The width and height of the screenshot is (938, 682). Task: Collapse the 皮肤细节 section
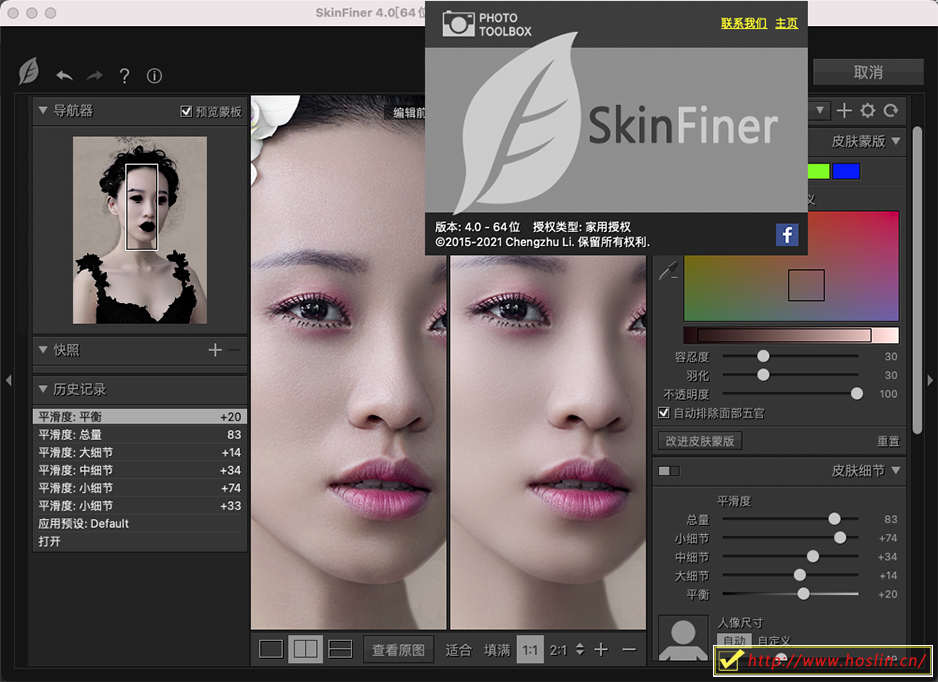point(896,470)
